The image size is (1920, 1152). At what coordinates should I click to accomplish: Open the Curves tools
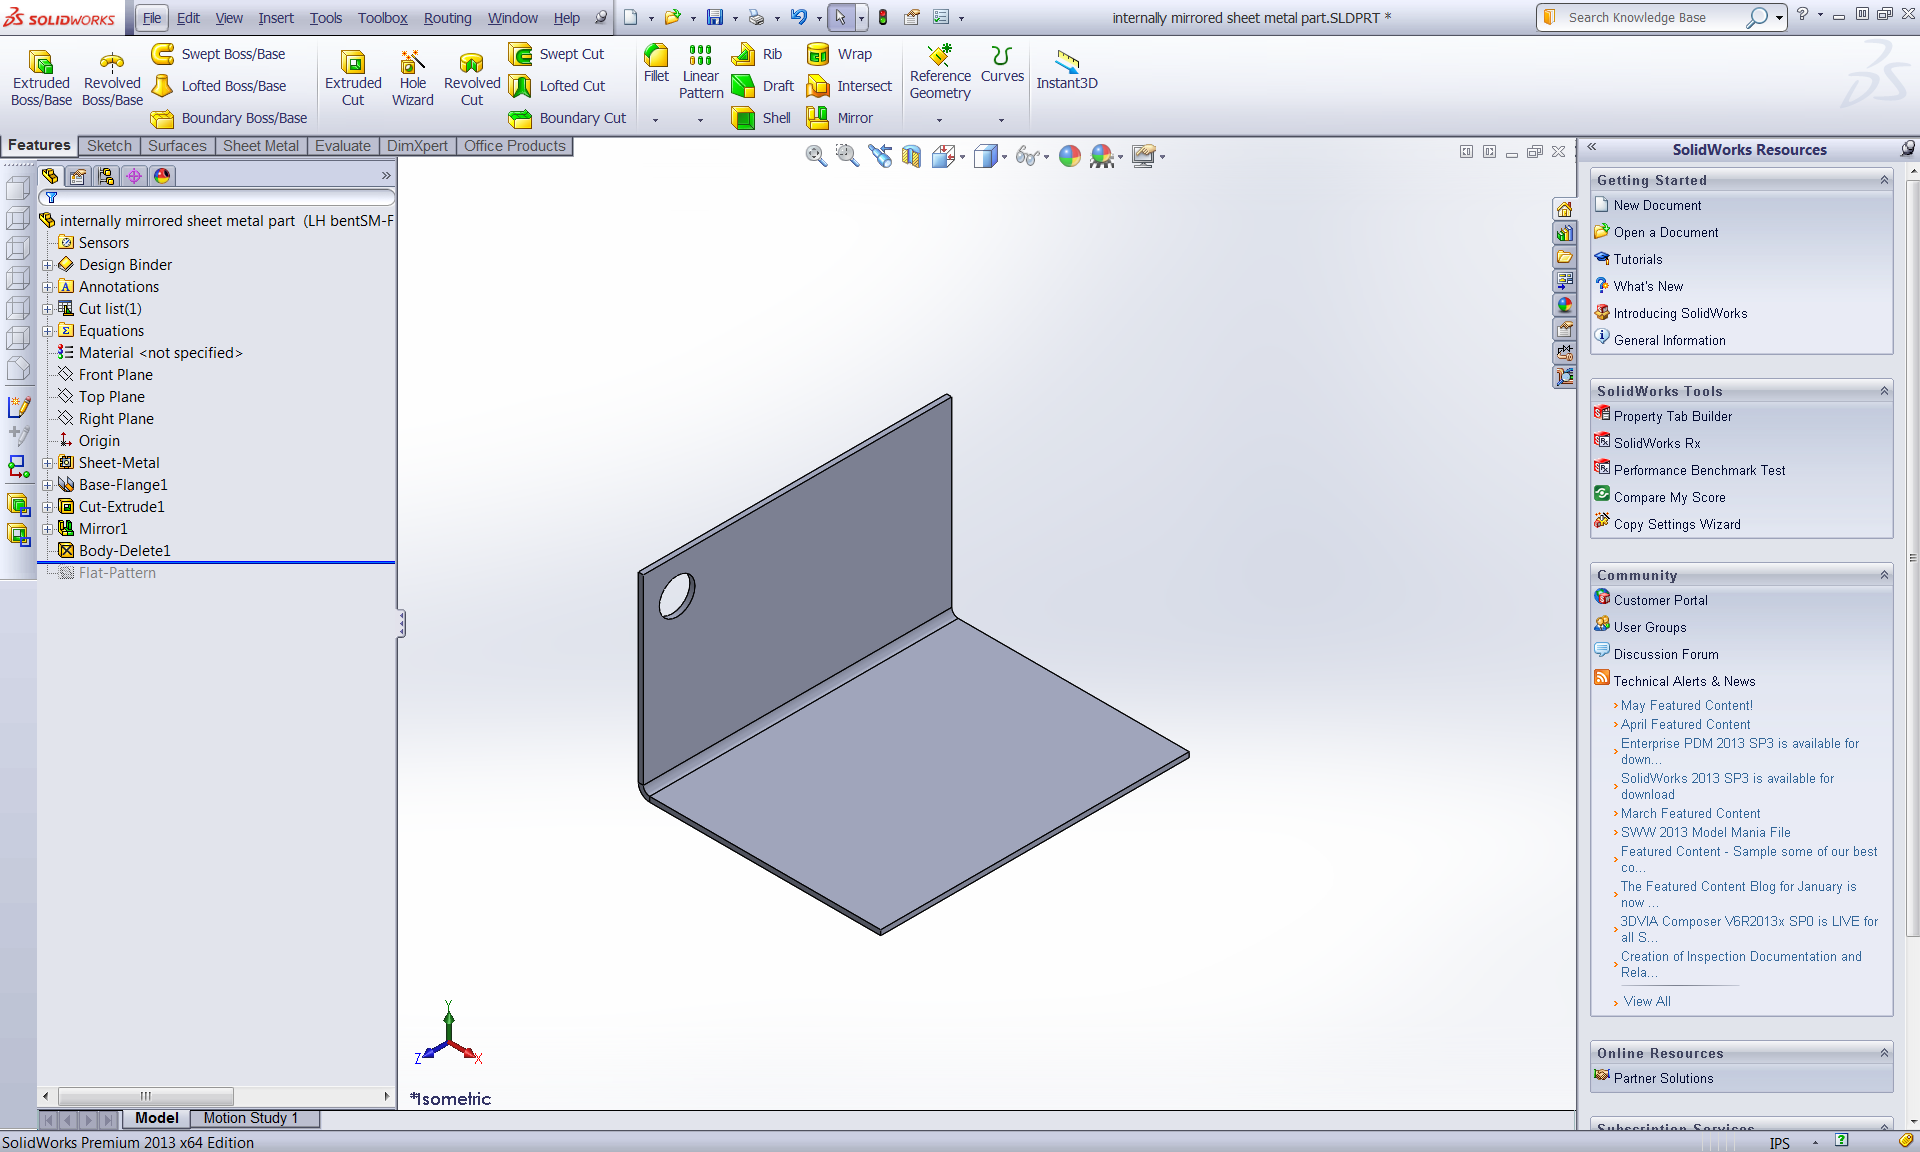click(x=1001, y=64)
